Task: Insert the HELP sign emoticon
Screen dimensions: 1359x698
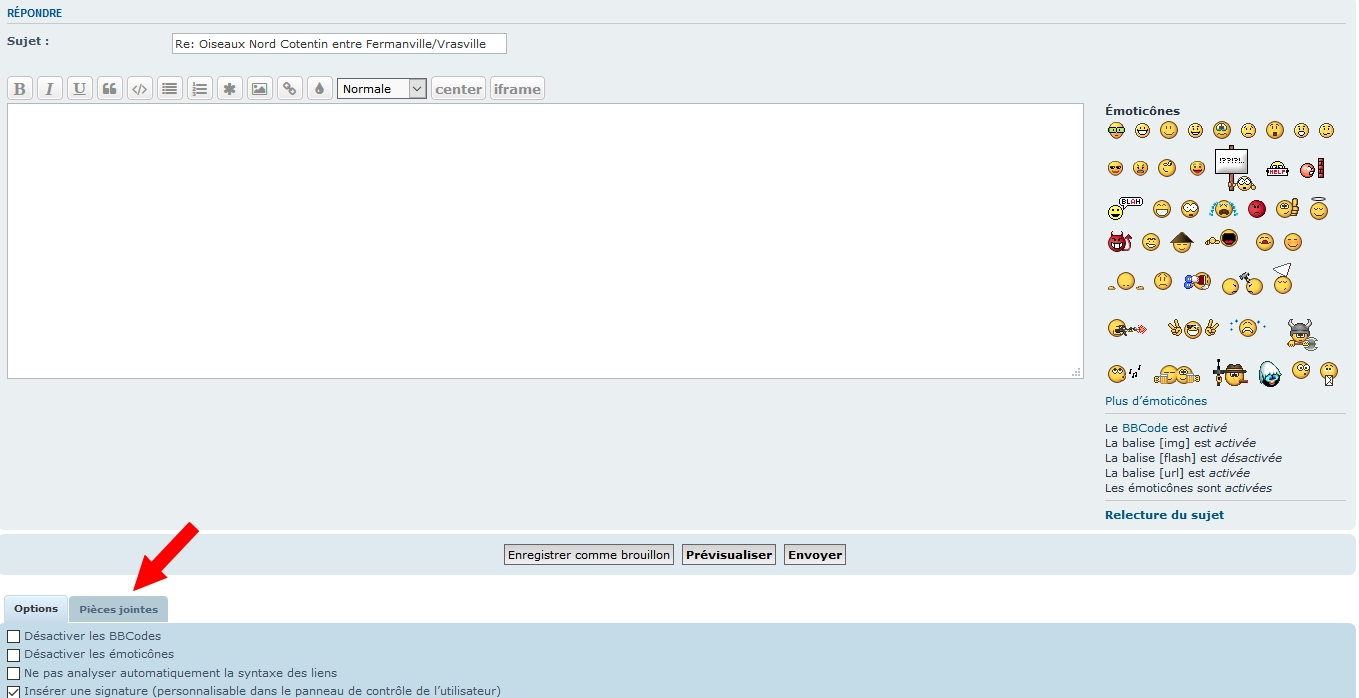Action: click(1277, 169)
